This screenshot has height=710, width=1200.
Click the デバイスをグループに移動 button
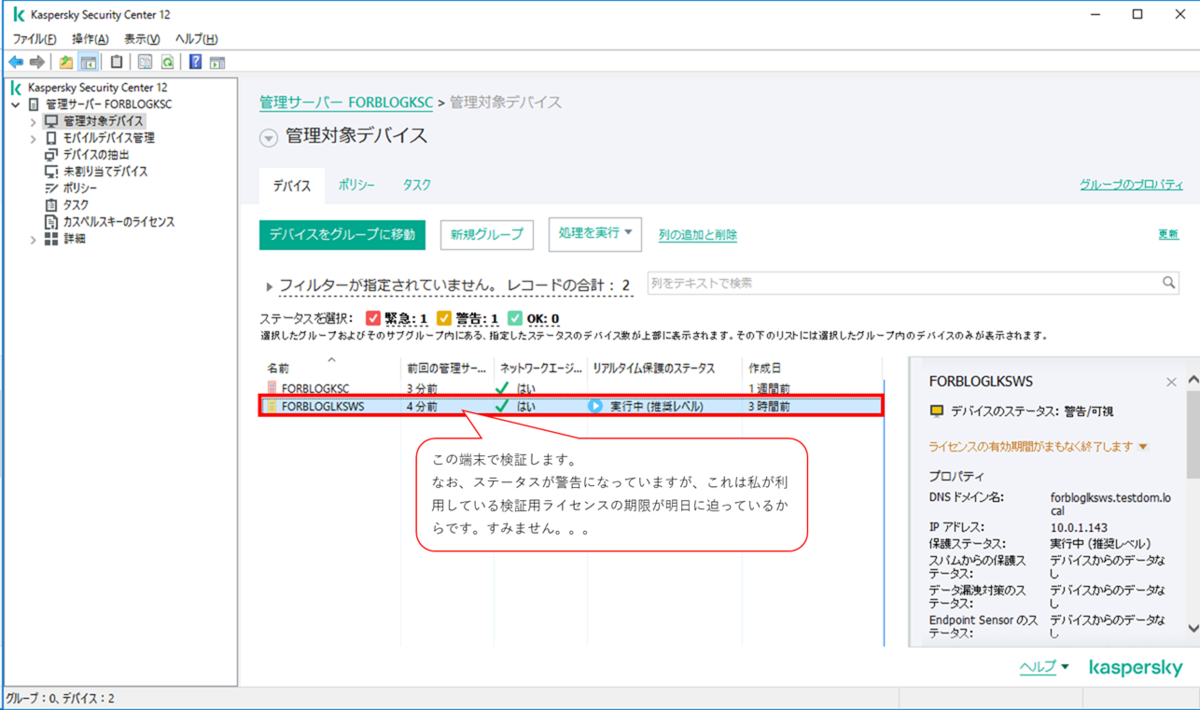(342, 234)
